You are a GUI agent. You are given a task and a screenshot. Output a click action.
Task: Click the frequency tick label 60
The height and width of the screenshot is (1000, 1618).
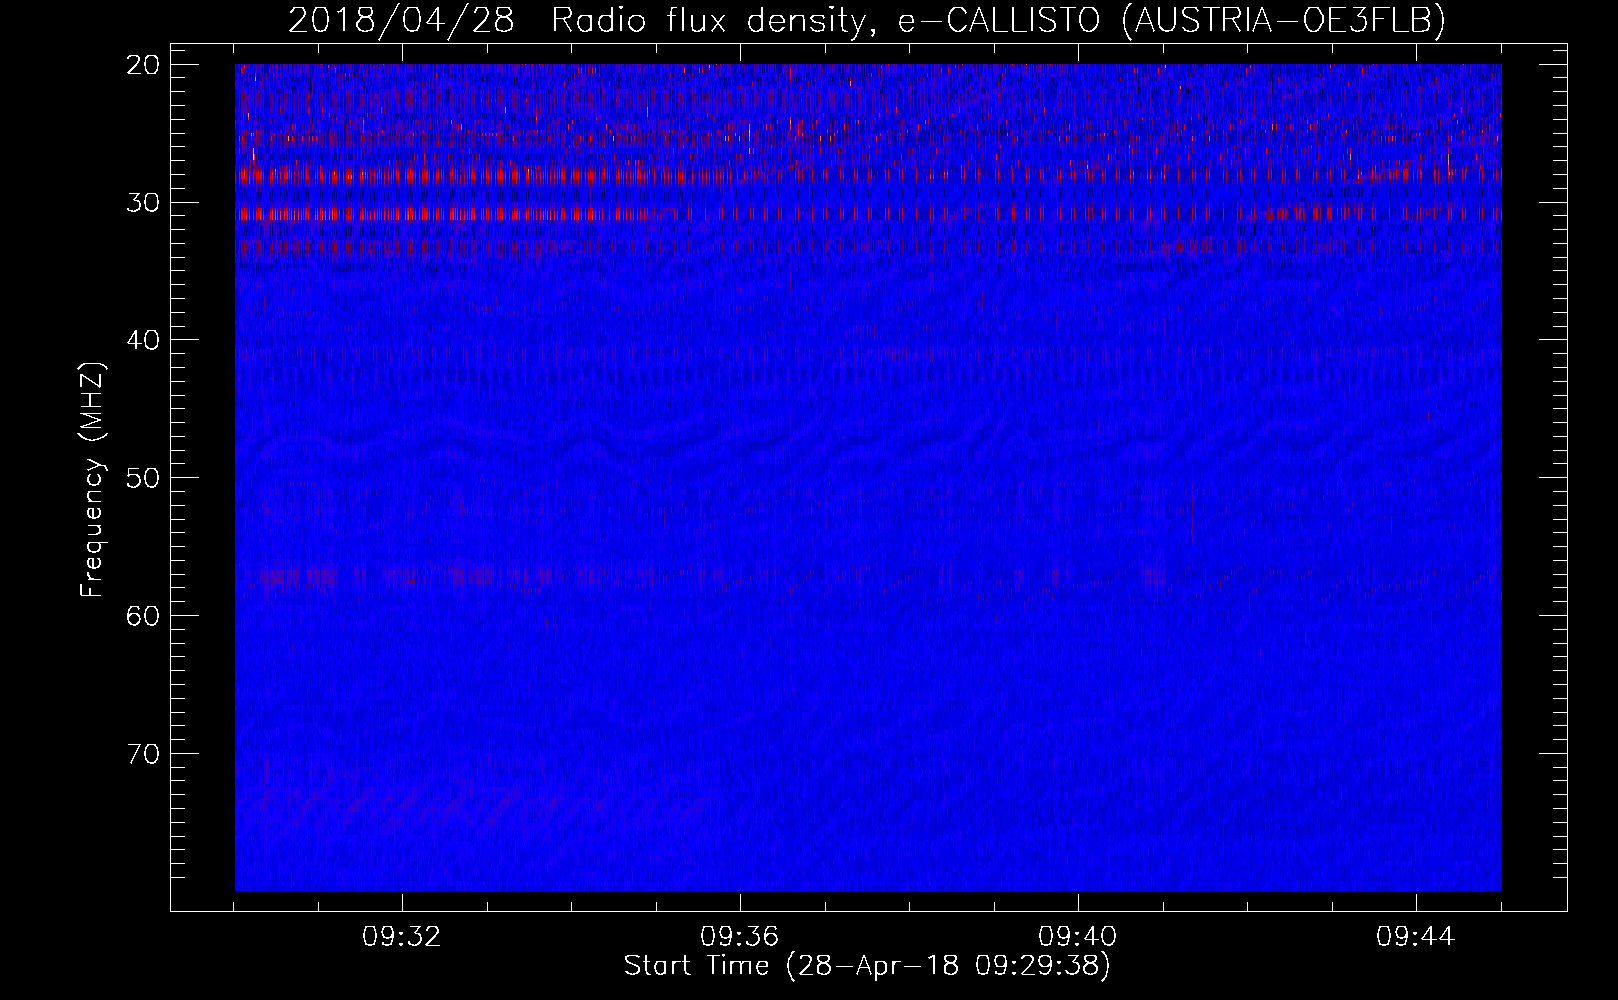tap(143, 615)
